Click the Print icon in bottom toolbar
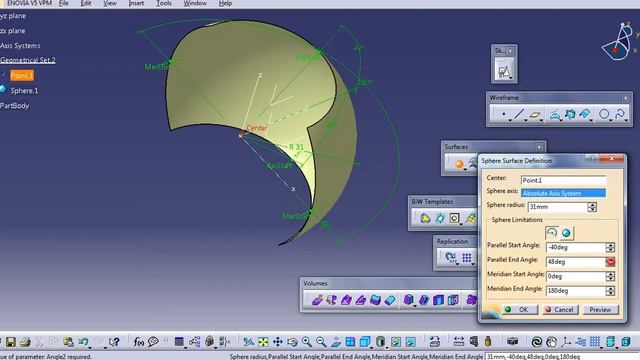The height and width of the screenshot is (360, 640). point(25,342)
